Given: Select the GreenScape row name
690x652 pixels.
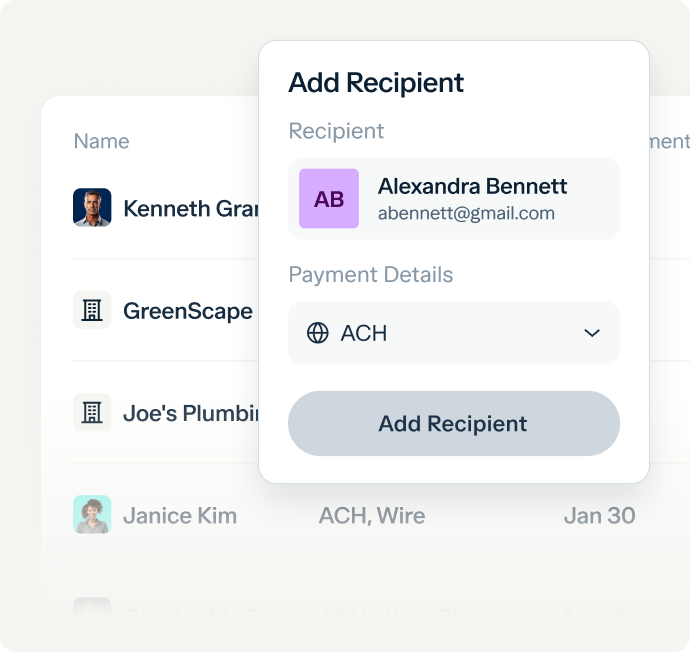Looking at the screenshot, I should coord(188,311).
